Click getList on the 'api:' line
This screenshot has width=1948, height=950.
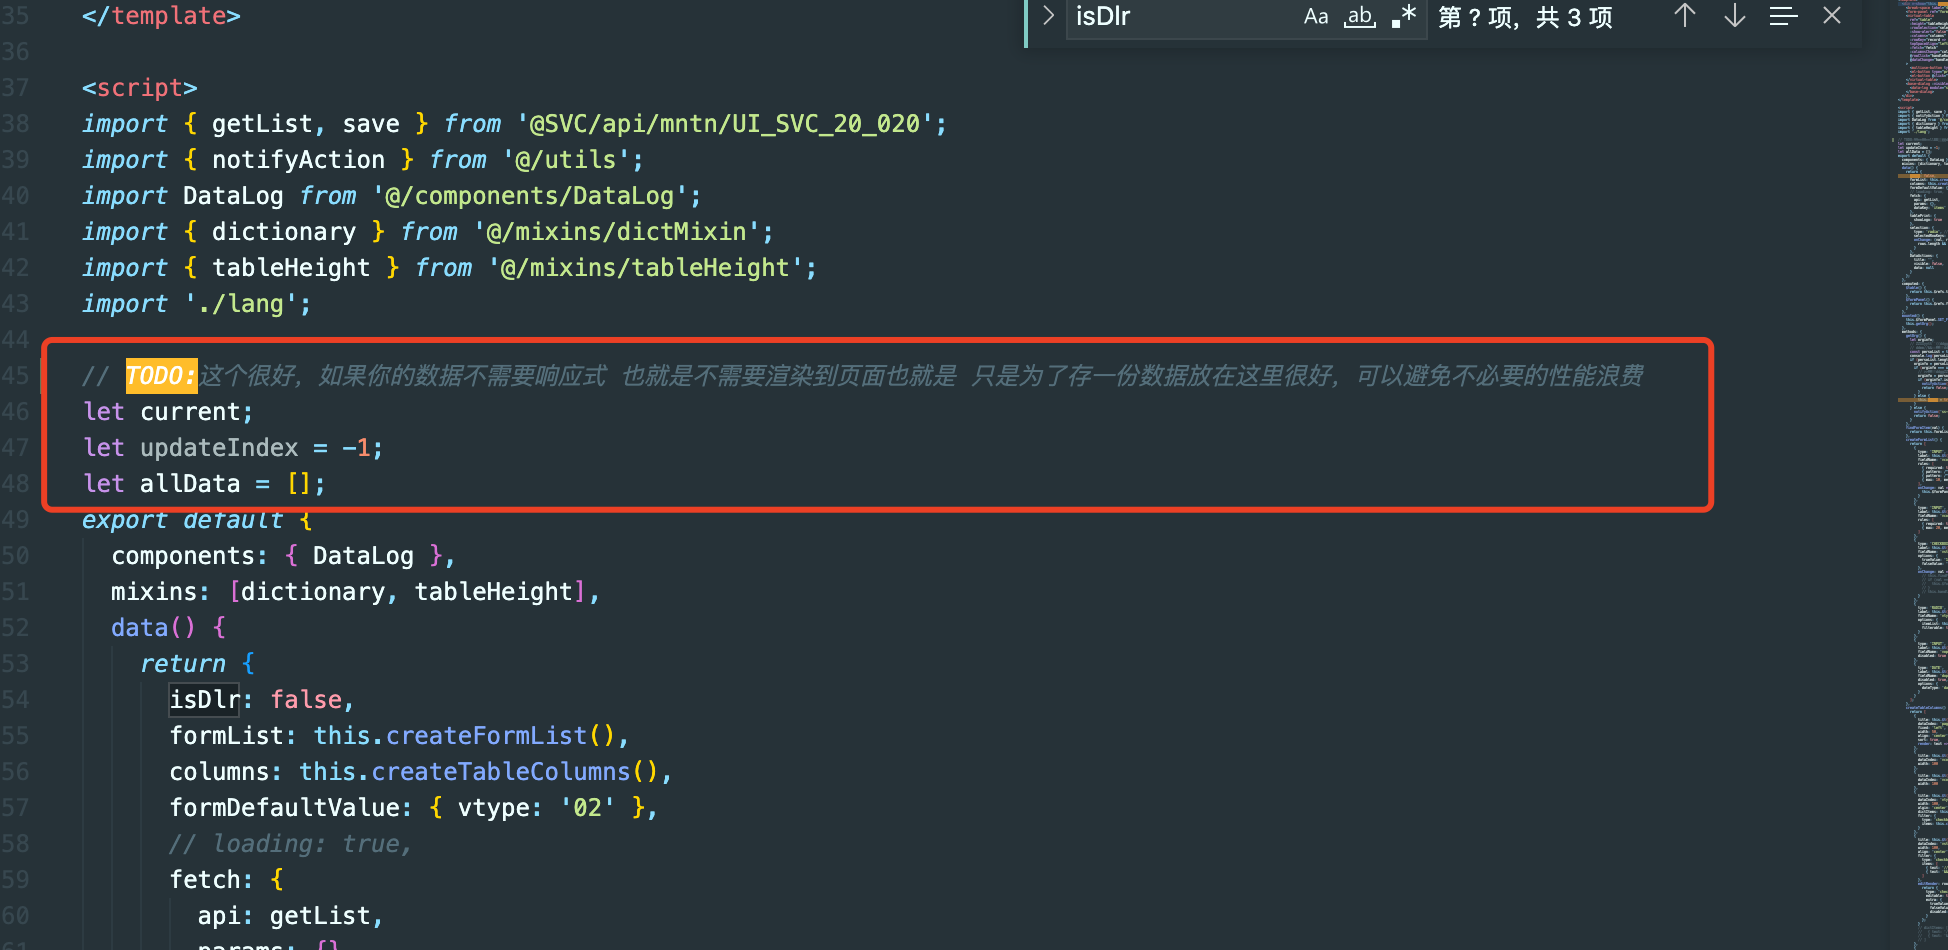pyautogui.click(x=320, y=916)
